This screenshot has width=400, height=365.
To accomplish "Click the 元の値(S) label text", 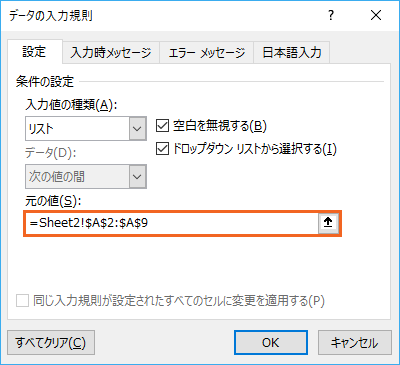I will (x=53, y=201).
